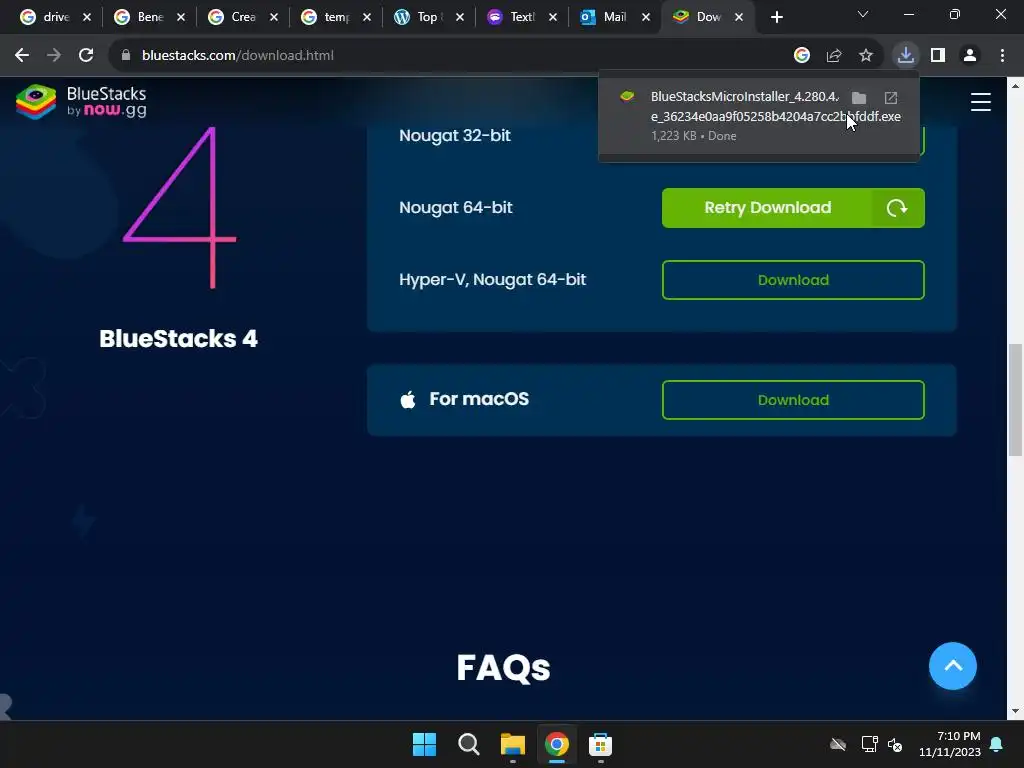
Task: View site information lock icon
Action: 126,56
